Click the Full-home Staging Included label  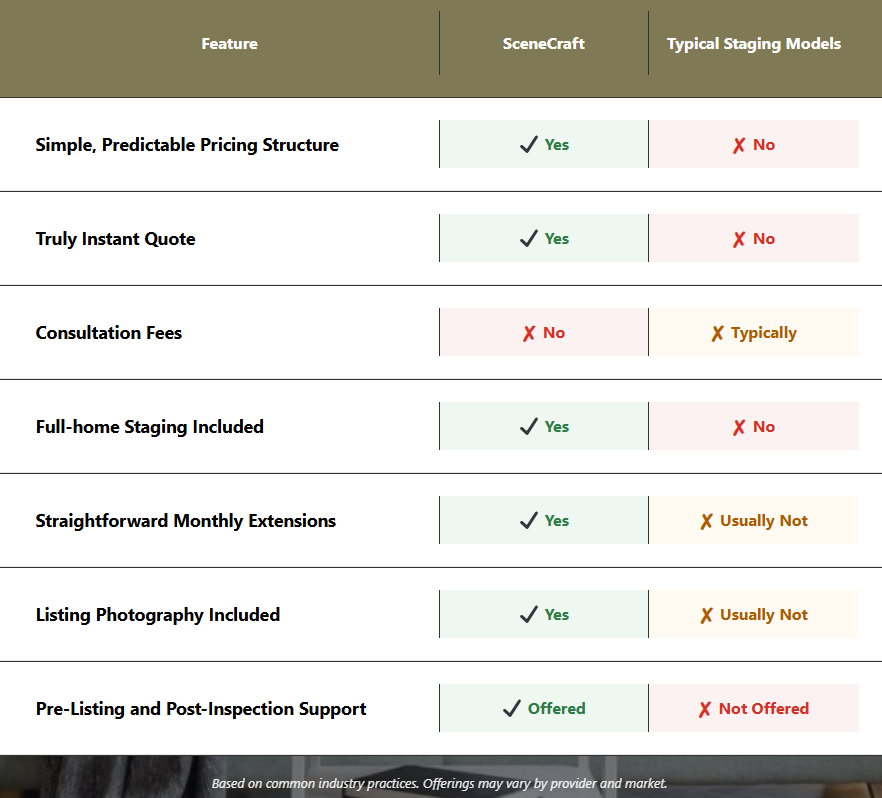click(150, 427)
